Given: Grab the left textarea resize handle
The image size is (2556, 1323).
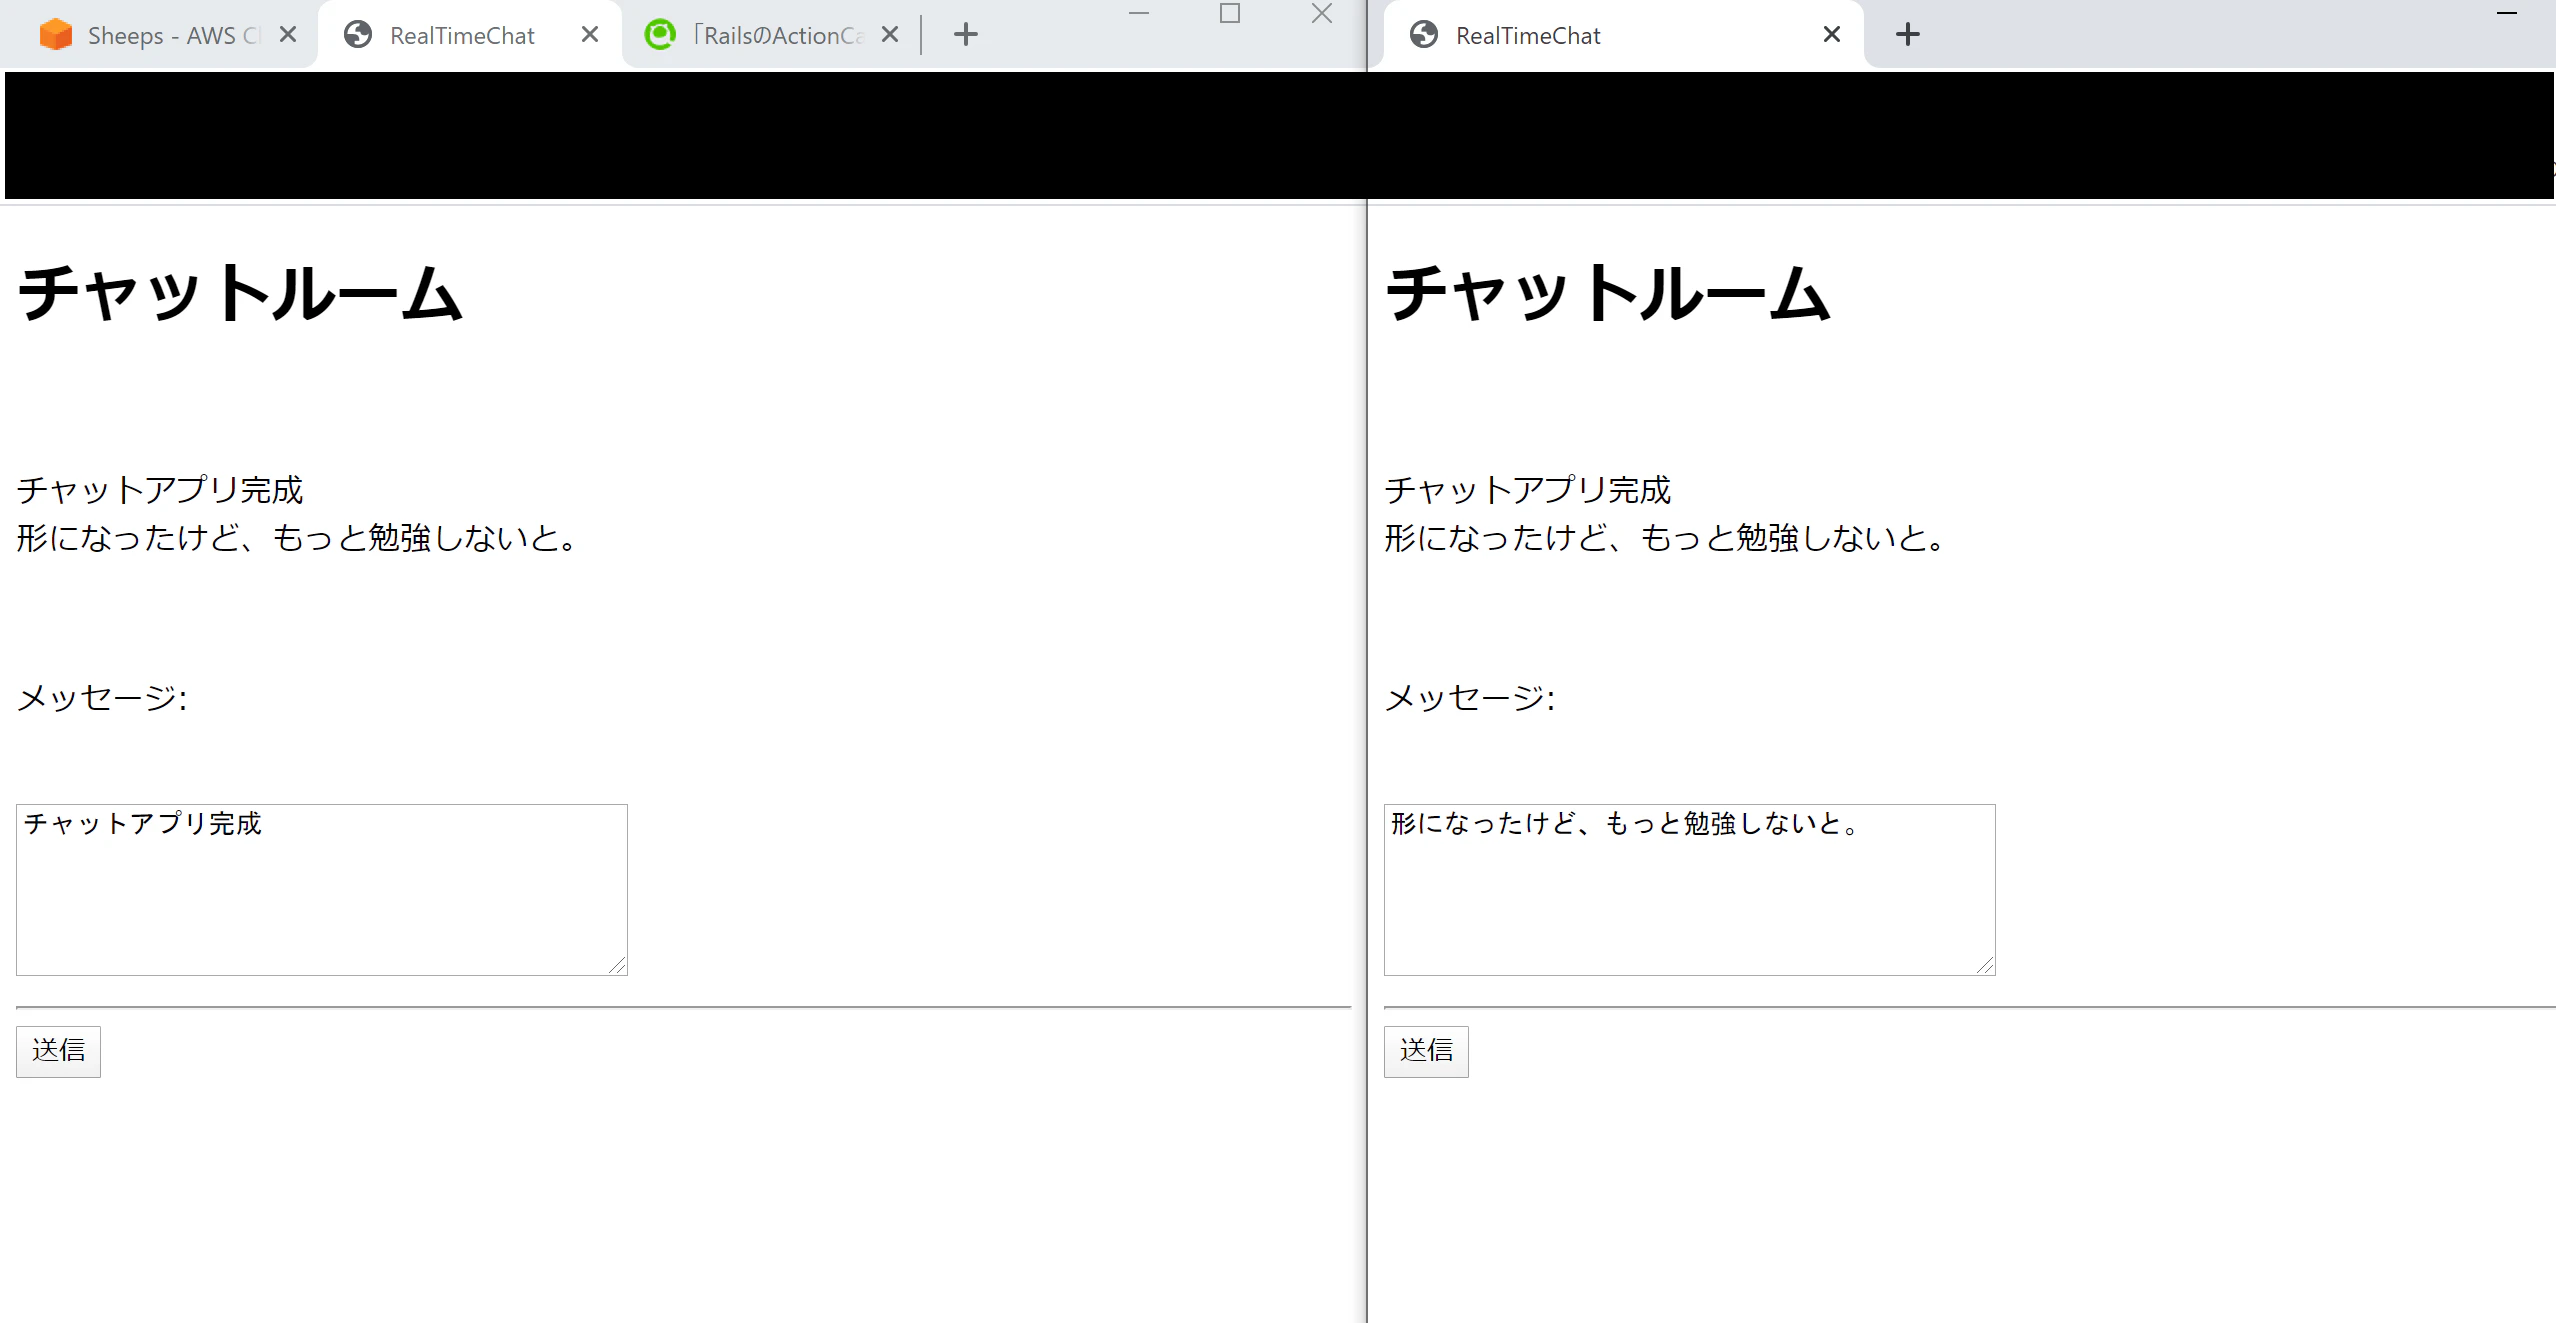Looking at the screenshot, I should pos(618,965).
